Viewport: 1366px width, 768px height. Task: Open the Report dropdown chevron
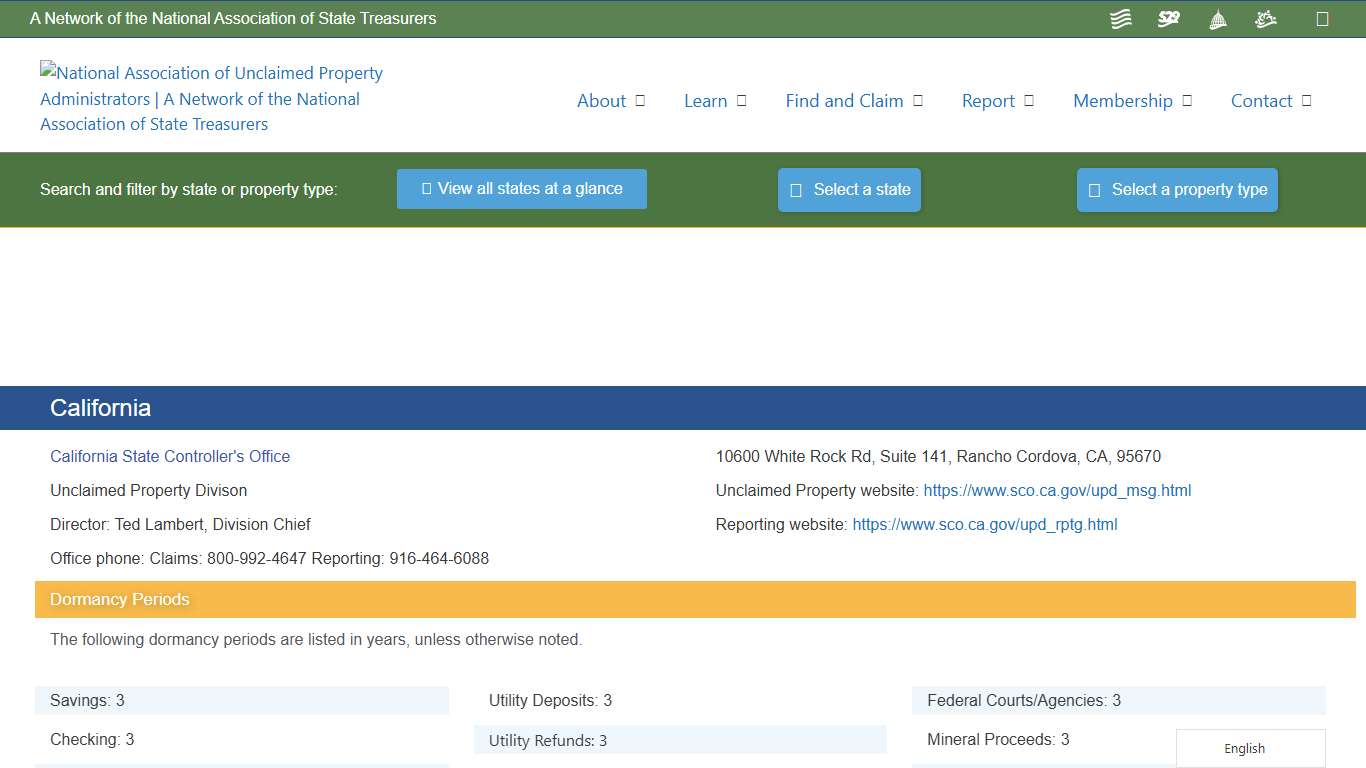pos(1030,101)
